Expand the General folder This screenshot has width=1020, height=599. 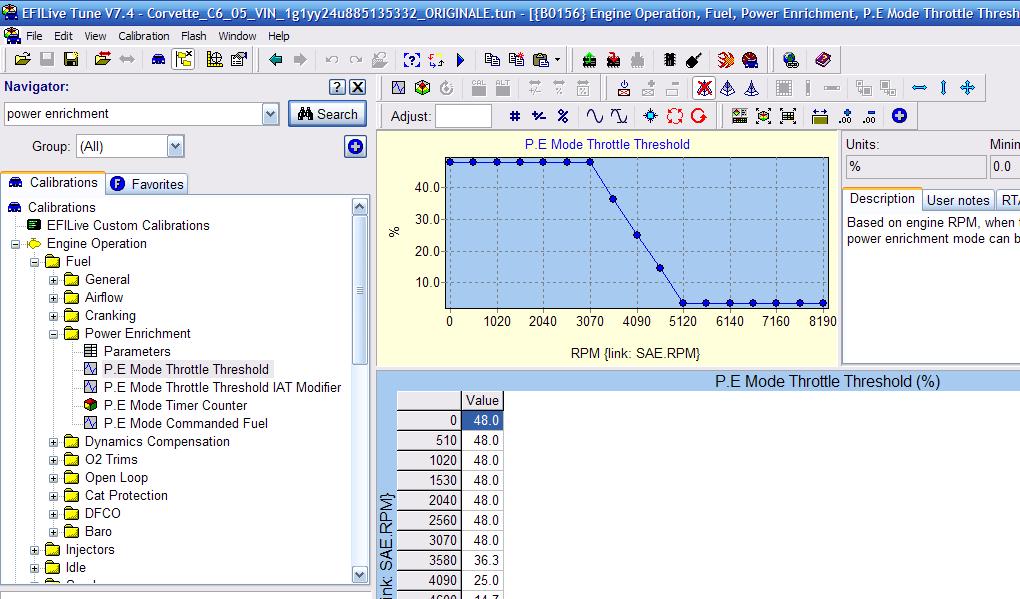[53, 280]
